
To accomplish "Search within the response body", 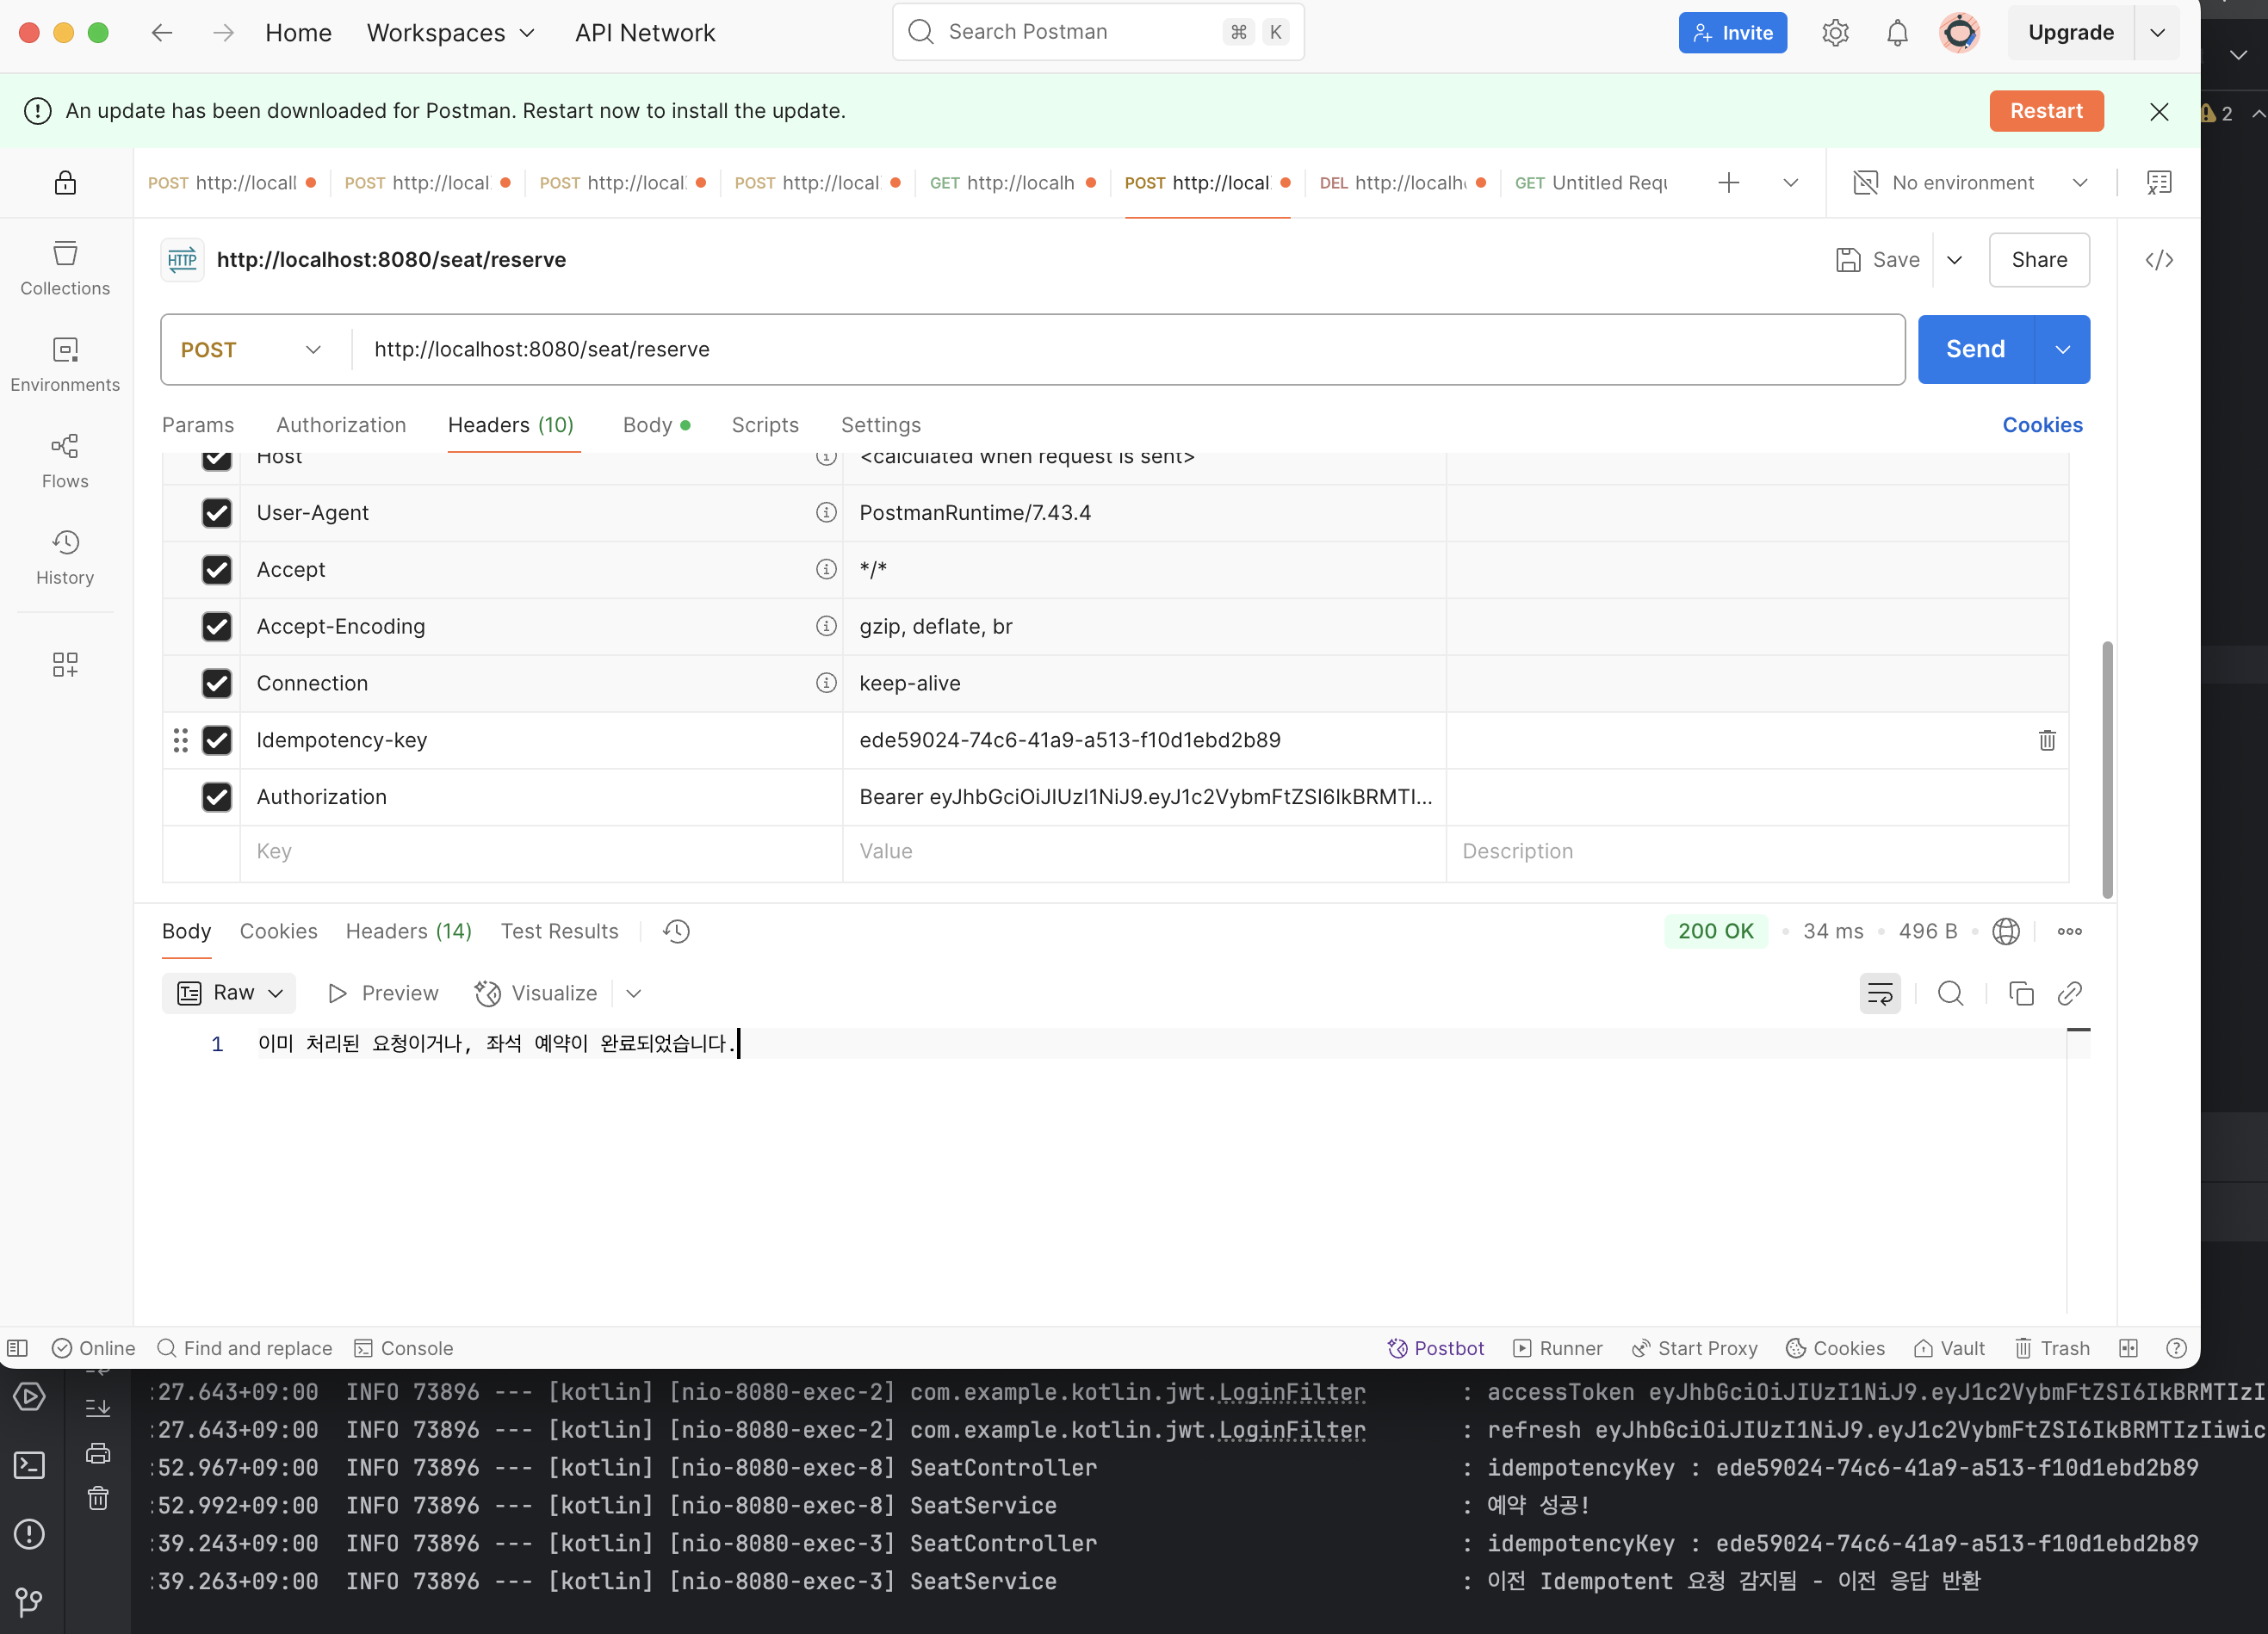I will pos(1950,993).
